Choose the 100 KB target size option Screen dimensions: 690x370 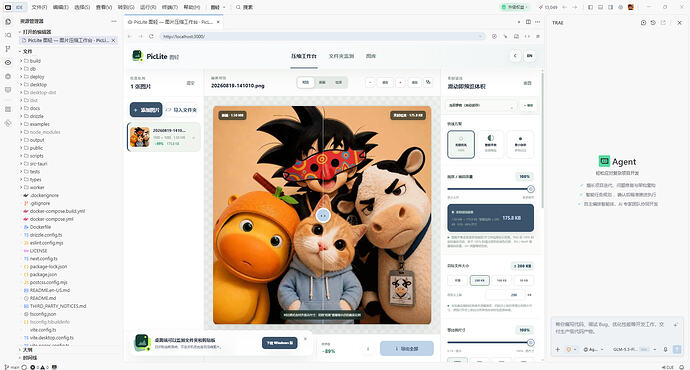[x=502, y=280]
